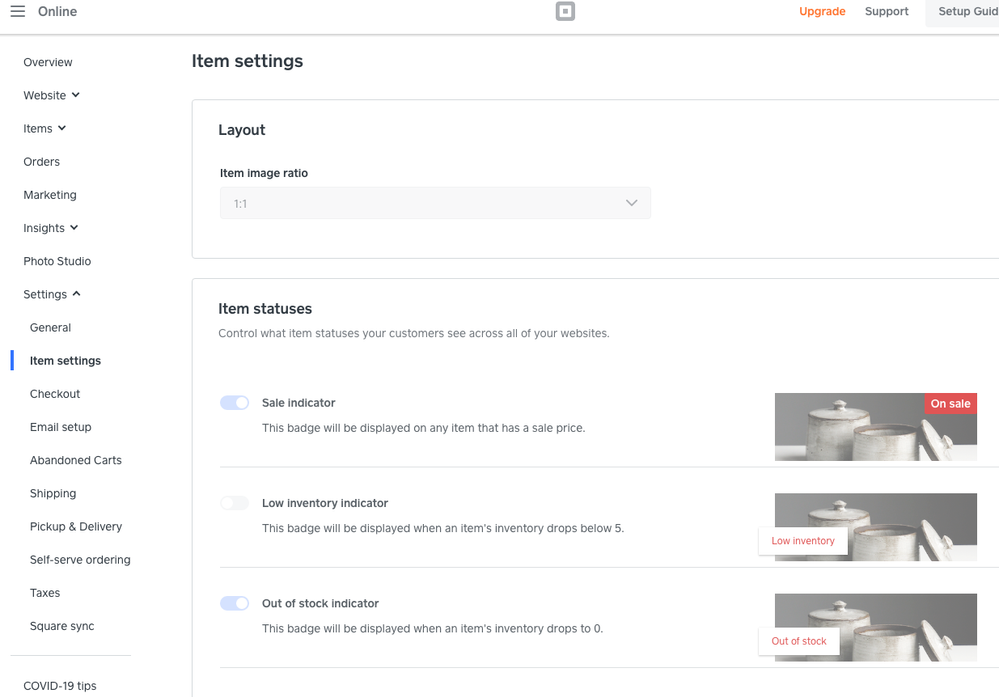Enable the Low inventory indicator toggle
Screen dimensions: 999x697
click(x=235, y=503)
